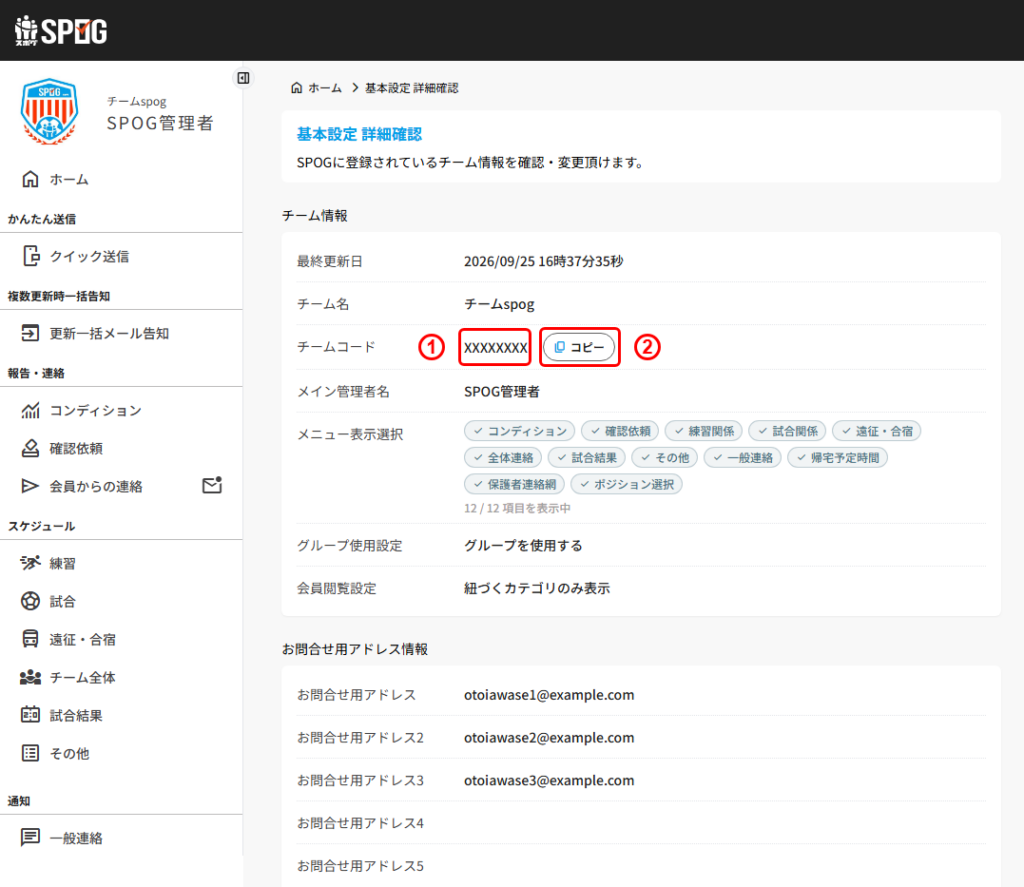
Task: Click the quick send icon
Action: tap(31, 256)
